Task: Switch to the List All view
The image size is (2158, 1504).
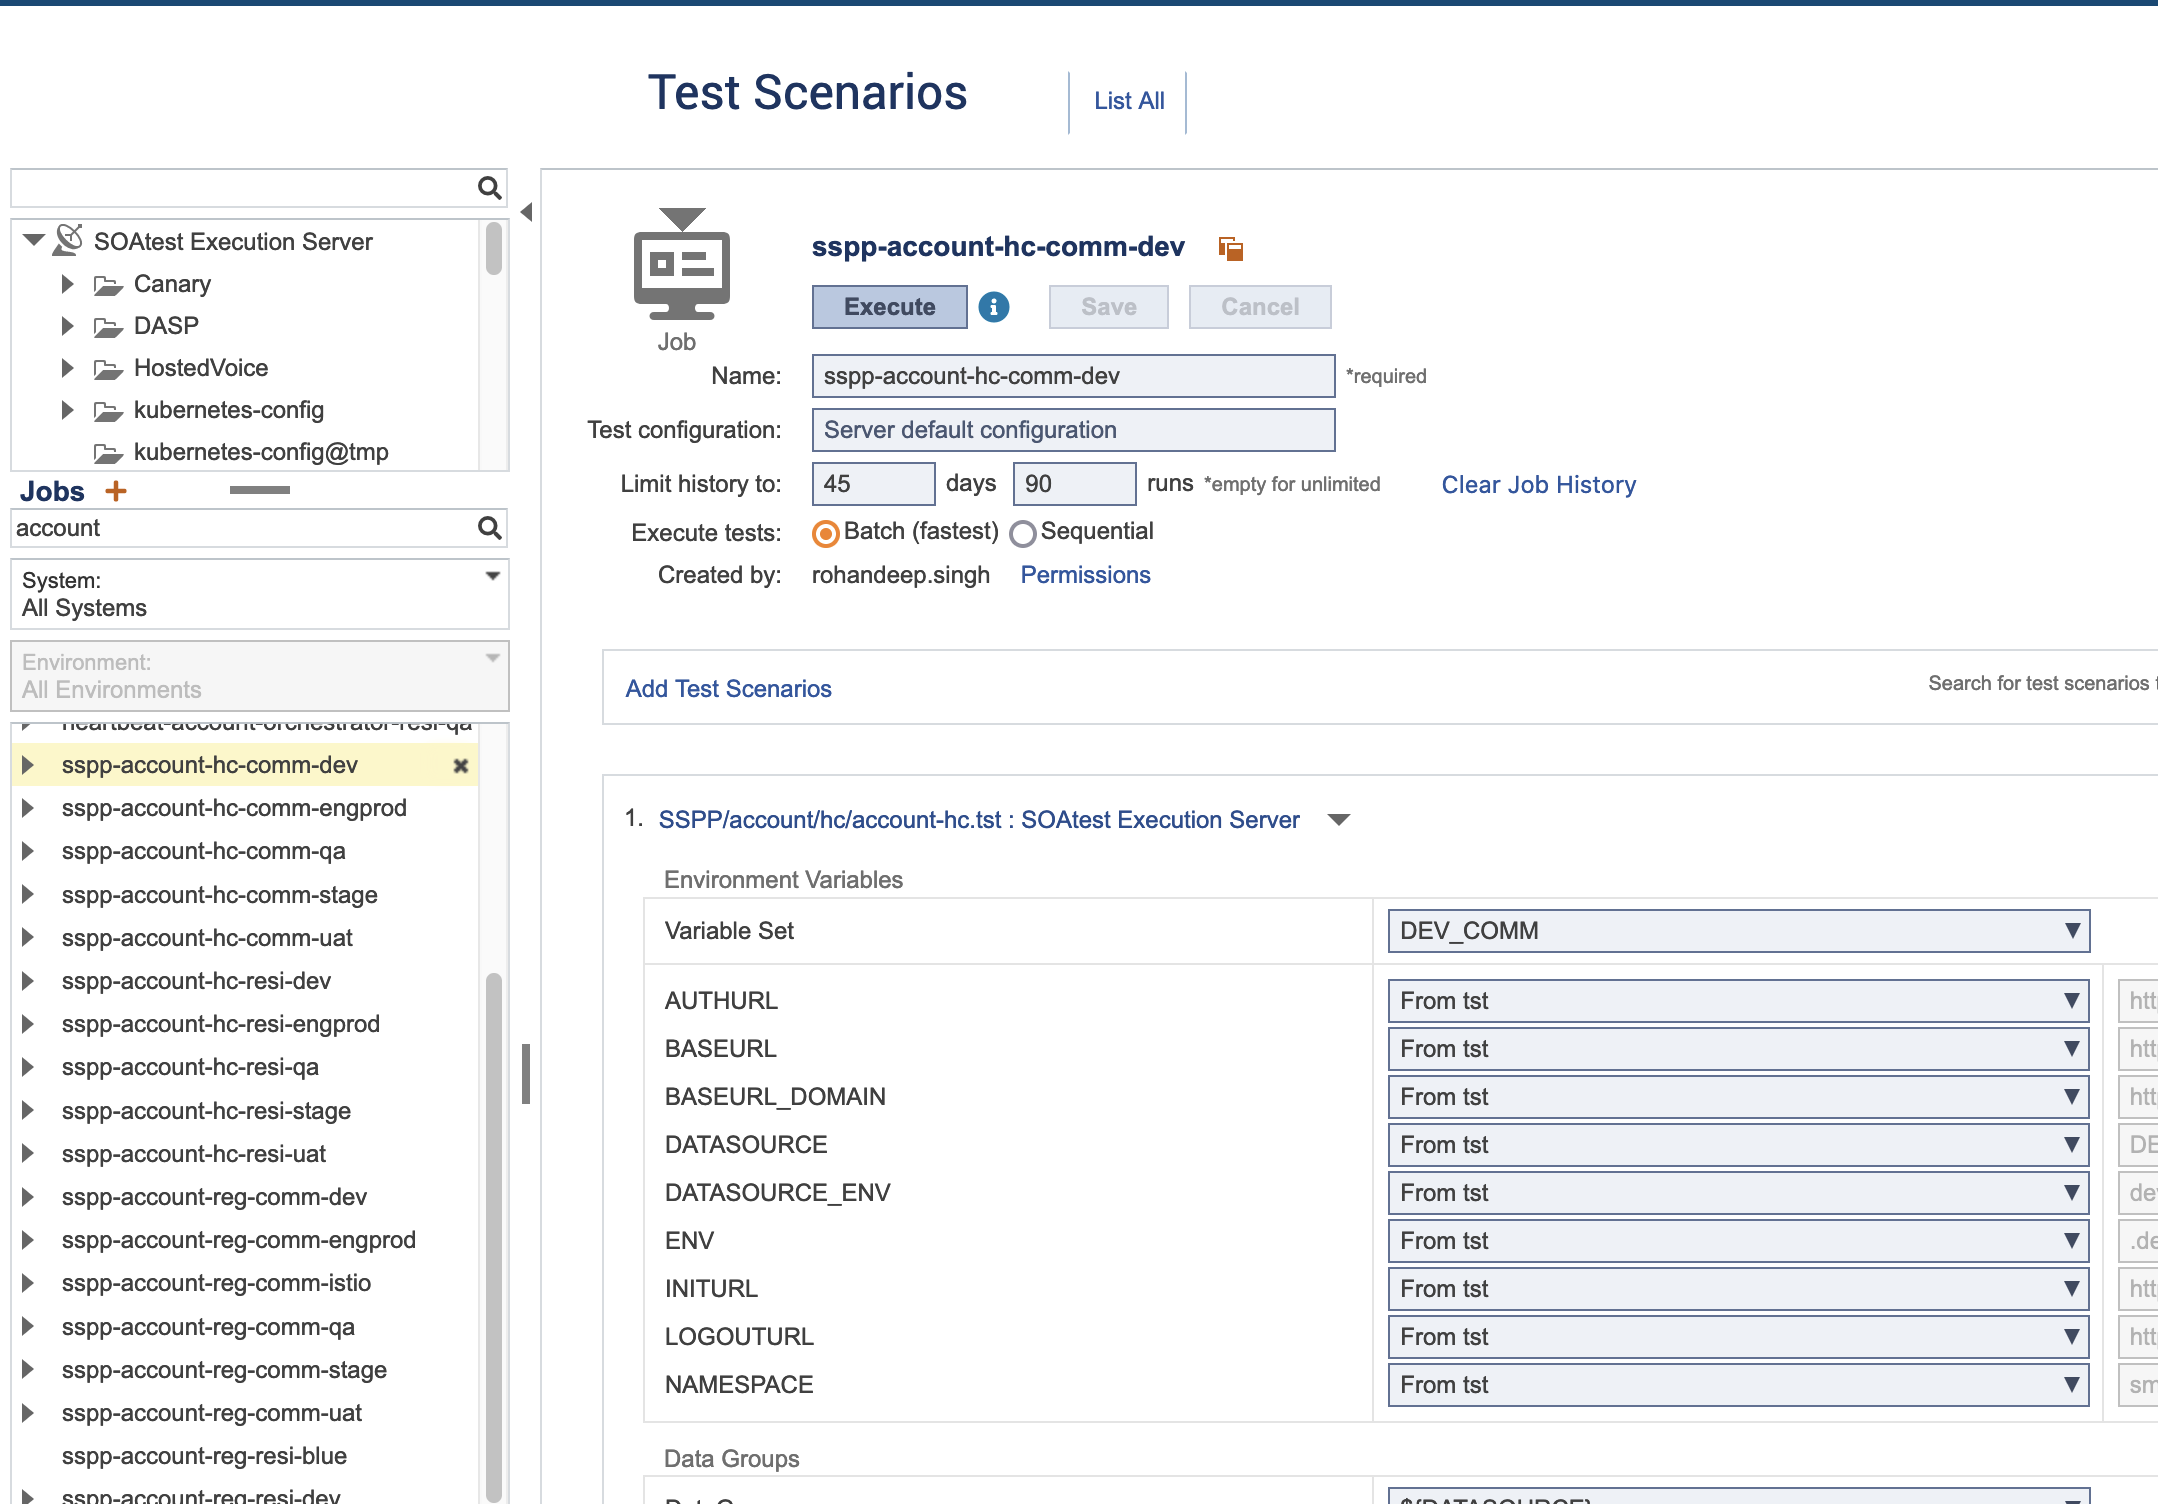Action: point(1128,100)
